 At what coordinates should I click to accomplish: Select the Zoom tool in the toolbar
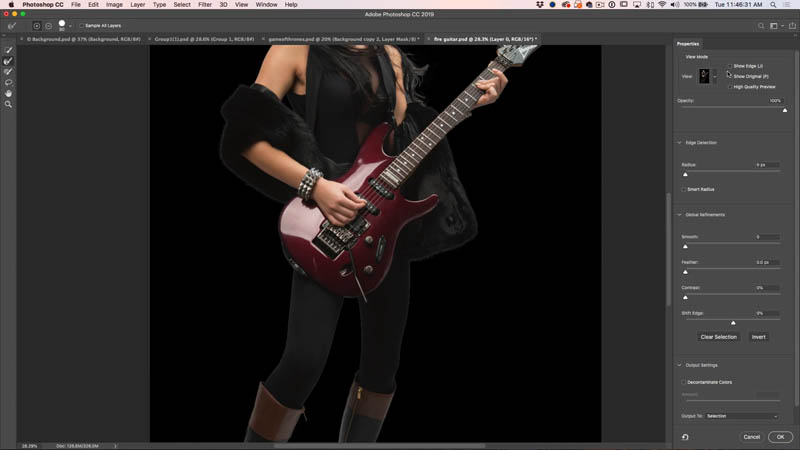coord(8,104)
